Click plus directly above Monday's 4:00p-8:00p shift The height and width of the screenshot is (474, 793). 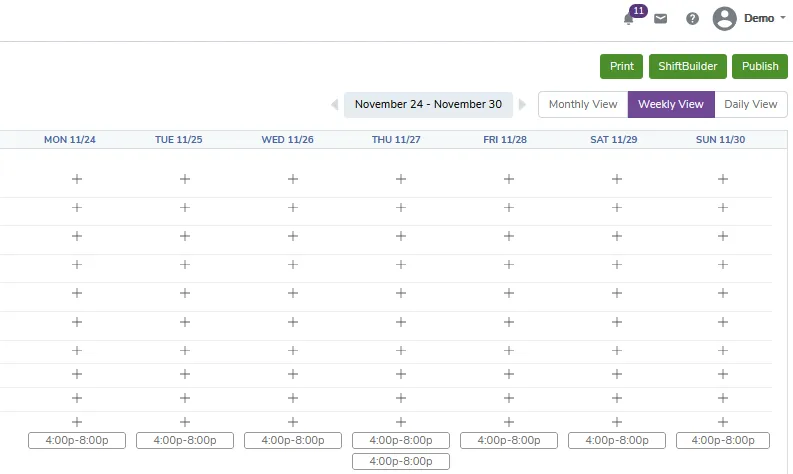pos(77,422)
